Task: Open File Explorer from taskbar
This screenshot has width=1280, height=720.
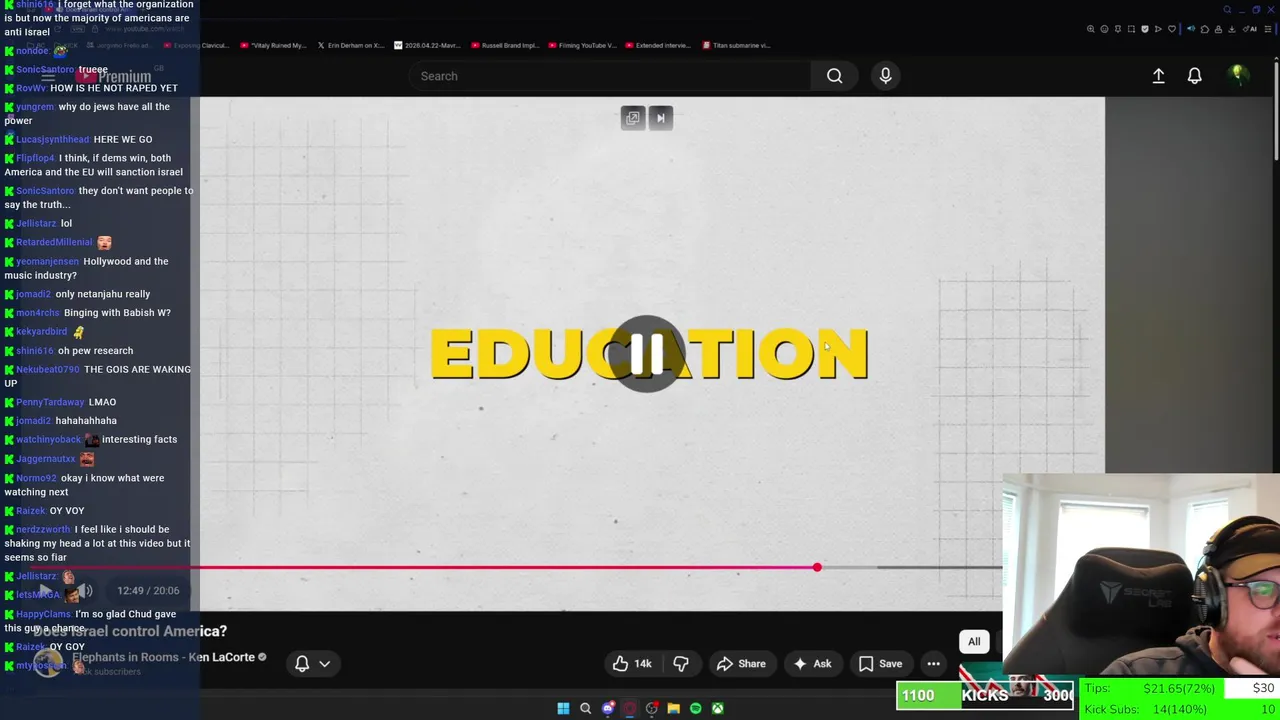Action: [673, 709]
